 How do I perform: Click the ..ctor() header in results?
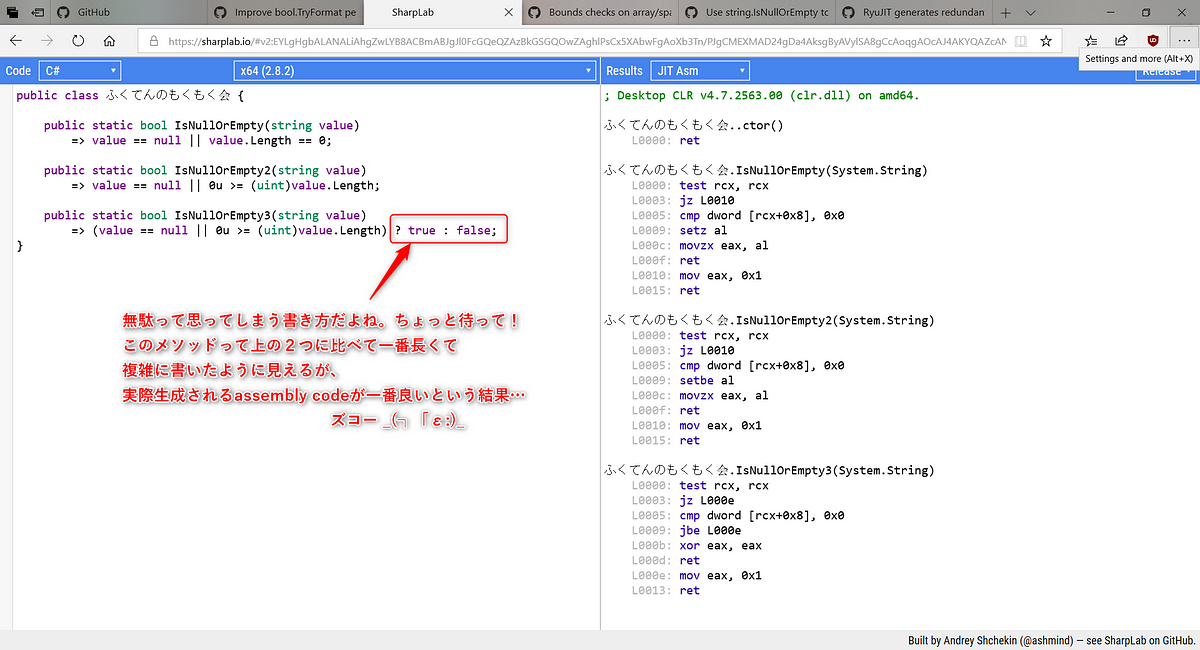point(694,125)
